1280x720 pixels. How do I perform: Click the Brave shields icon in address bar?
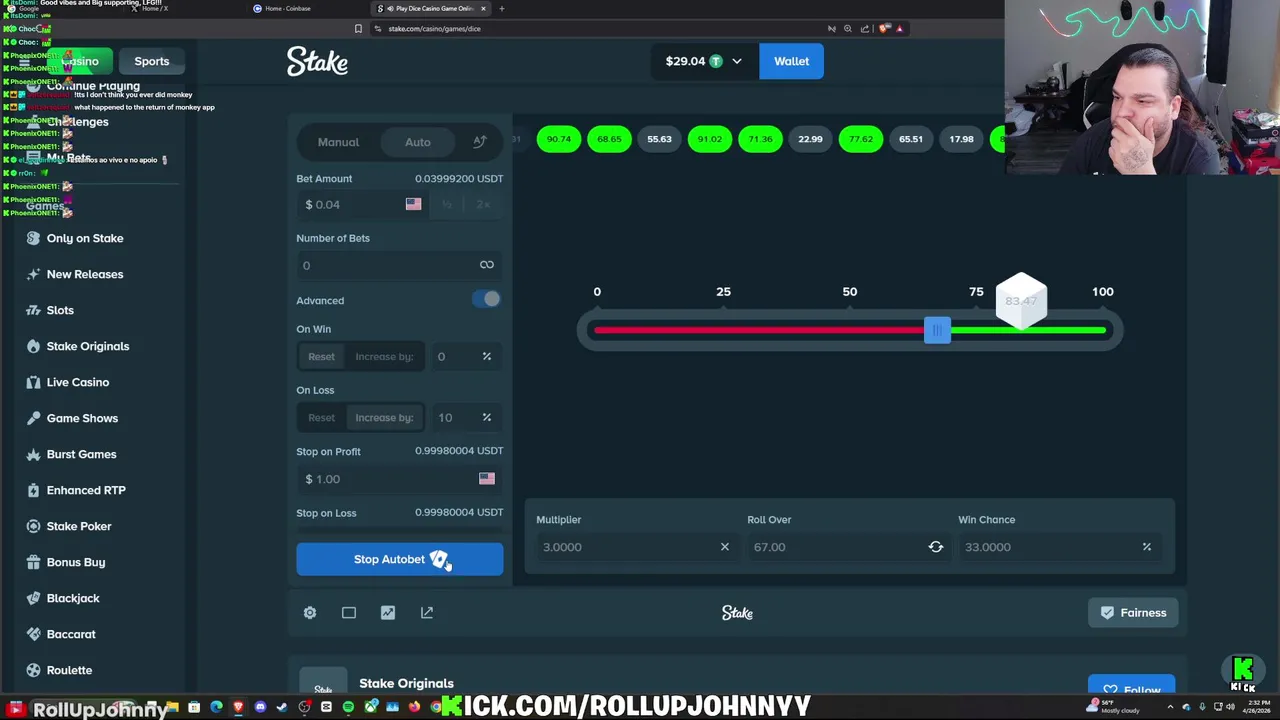(884, 28)
